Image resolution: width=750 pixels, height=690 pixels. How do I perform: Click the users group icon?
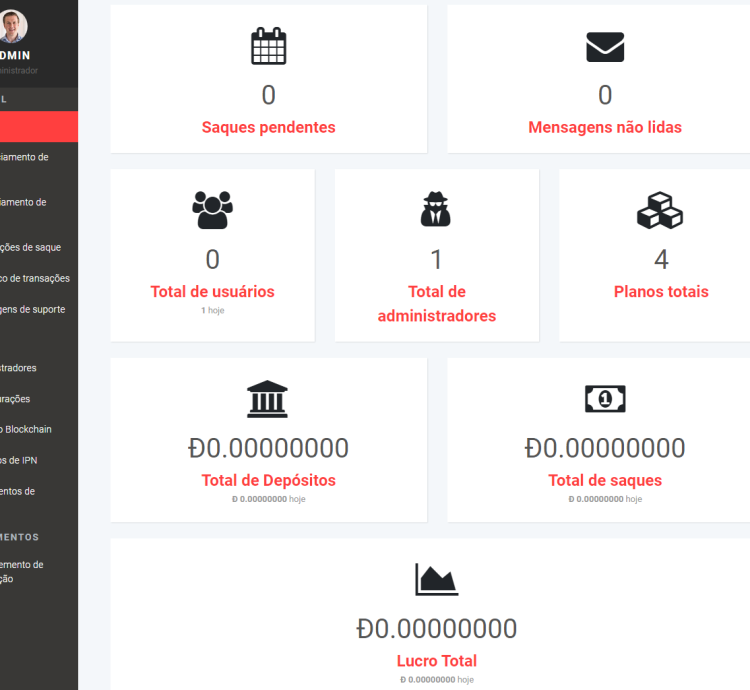coord(212,209)
